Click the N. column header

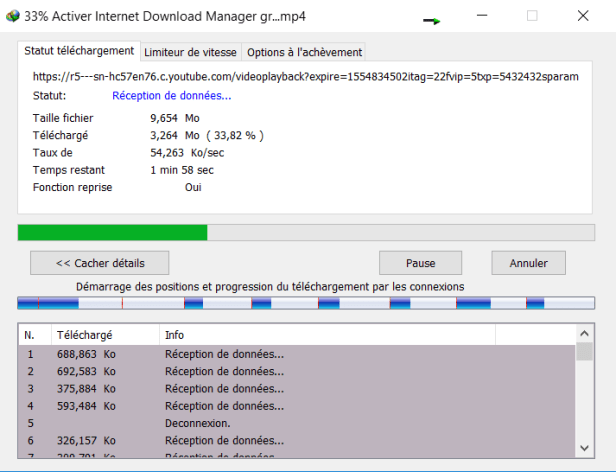click(35, 335)
